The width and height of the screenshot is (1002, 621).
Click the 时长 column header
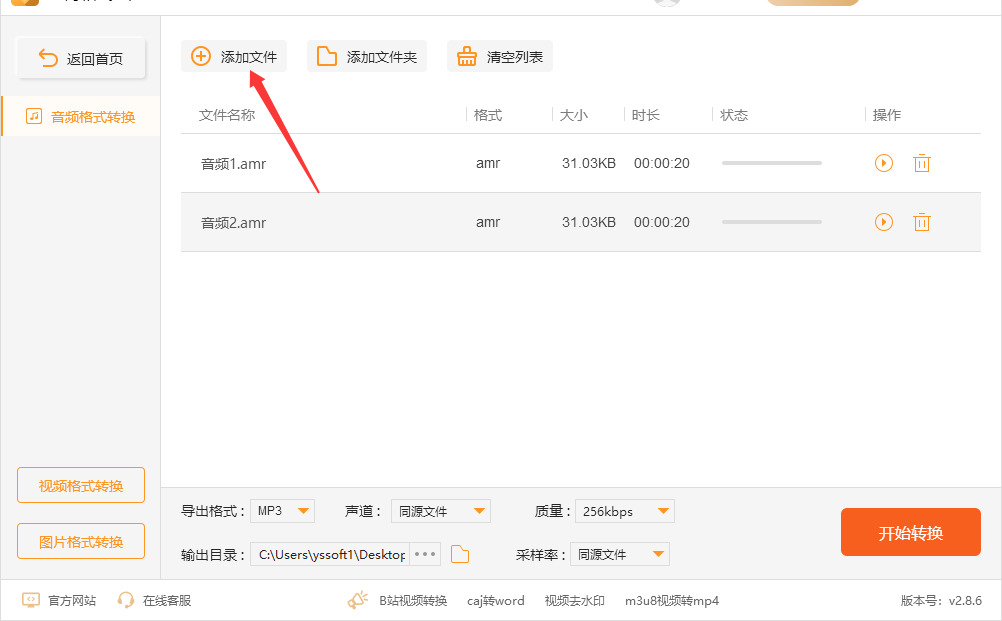[x=645, y=115]
